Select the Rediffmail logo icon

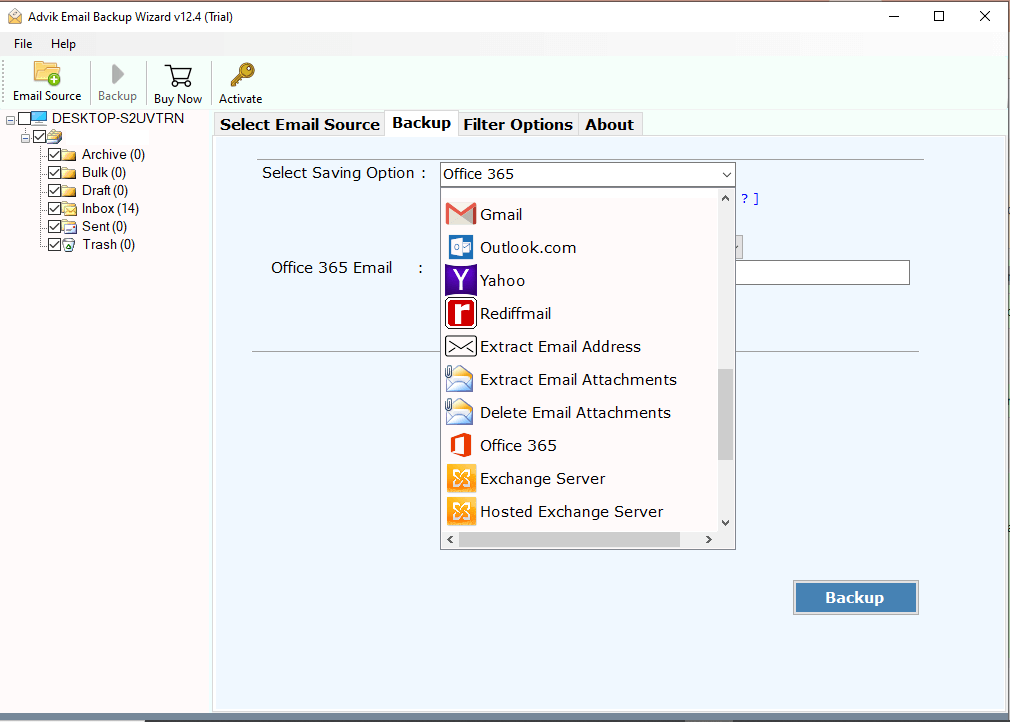coord(461,313)
